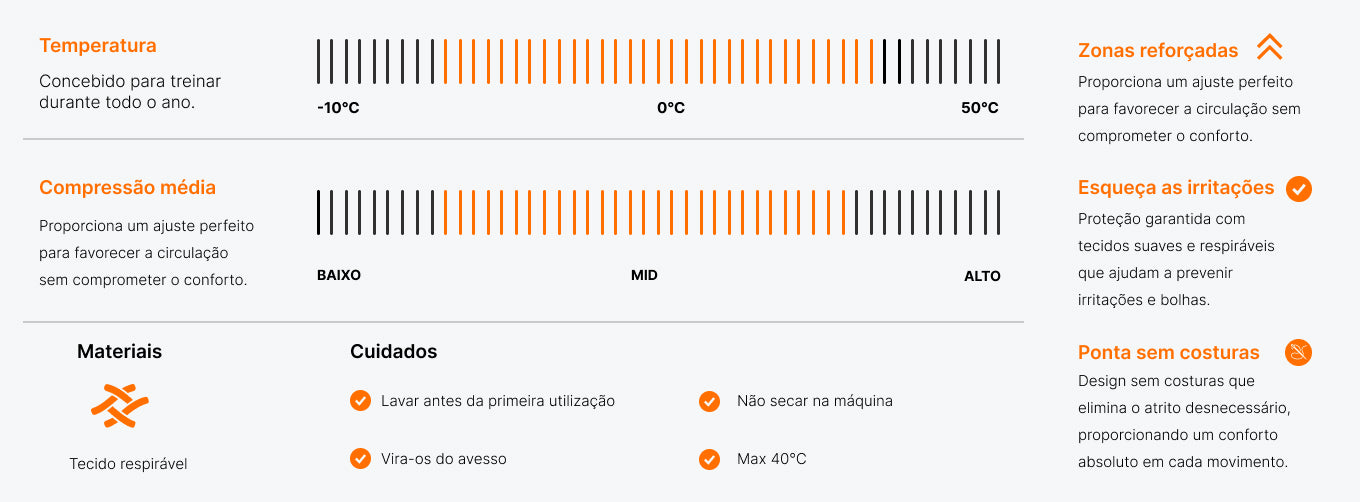Click the seamless icon beside Ponta sem costuras
Screen dimensions: 1360x502
coord(1299,352)
